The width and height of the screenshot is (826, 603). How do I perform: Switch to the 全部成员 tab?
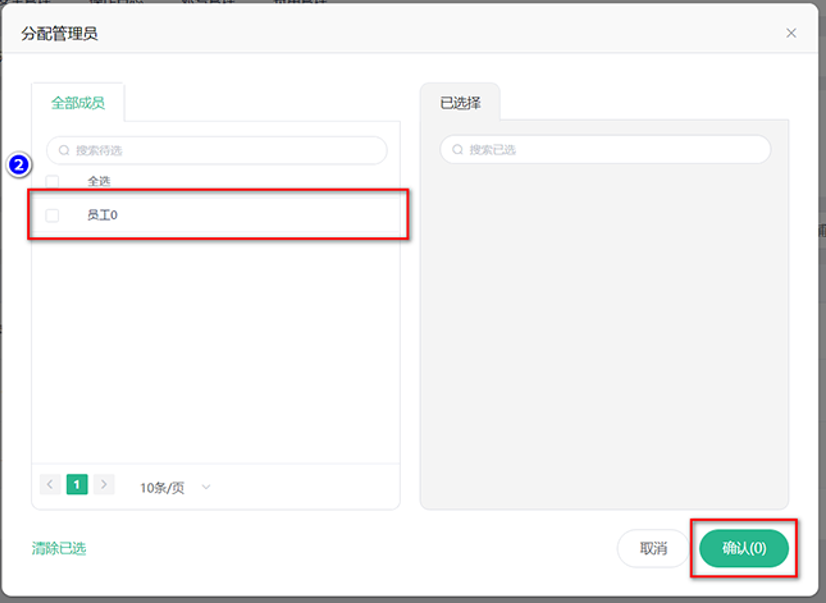(x=77, y=103)
